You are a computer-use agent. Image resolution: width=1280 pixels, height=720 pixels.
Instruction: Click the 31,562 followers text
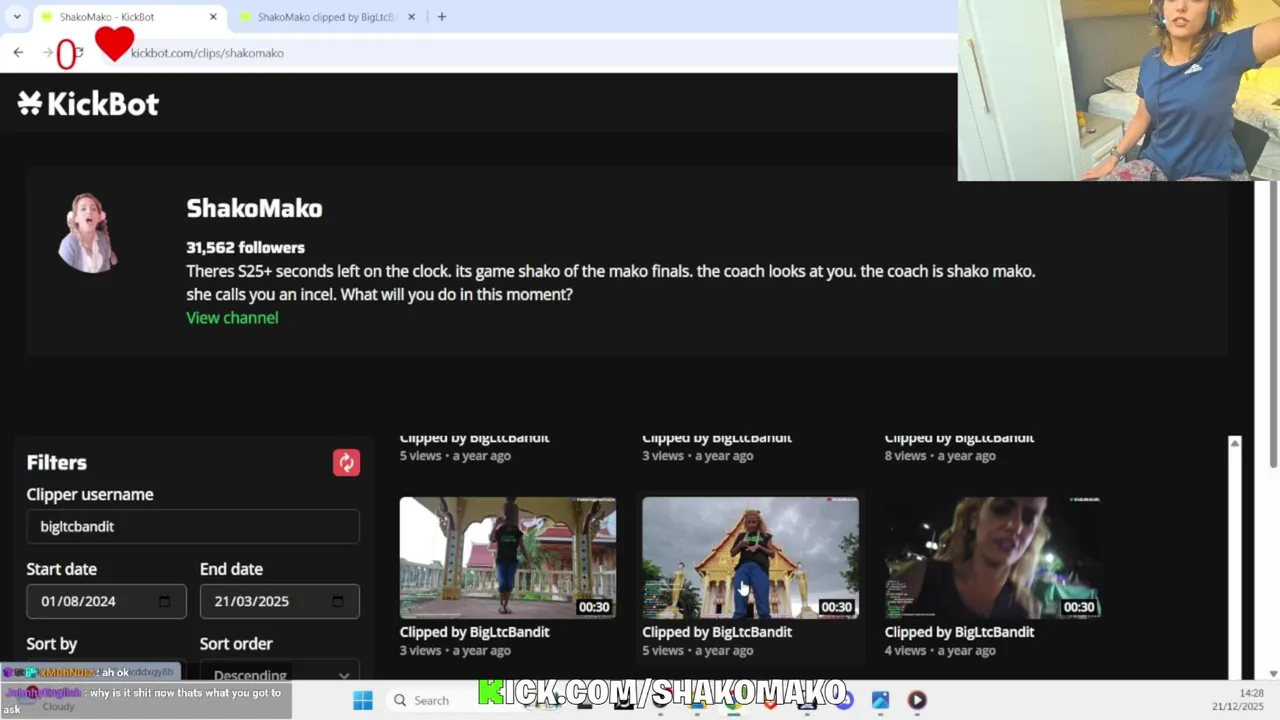click(245, 247)
